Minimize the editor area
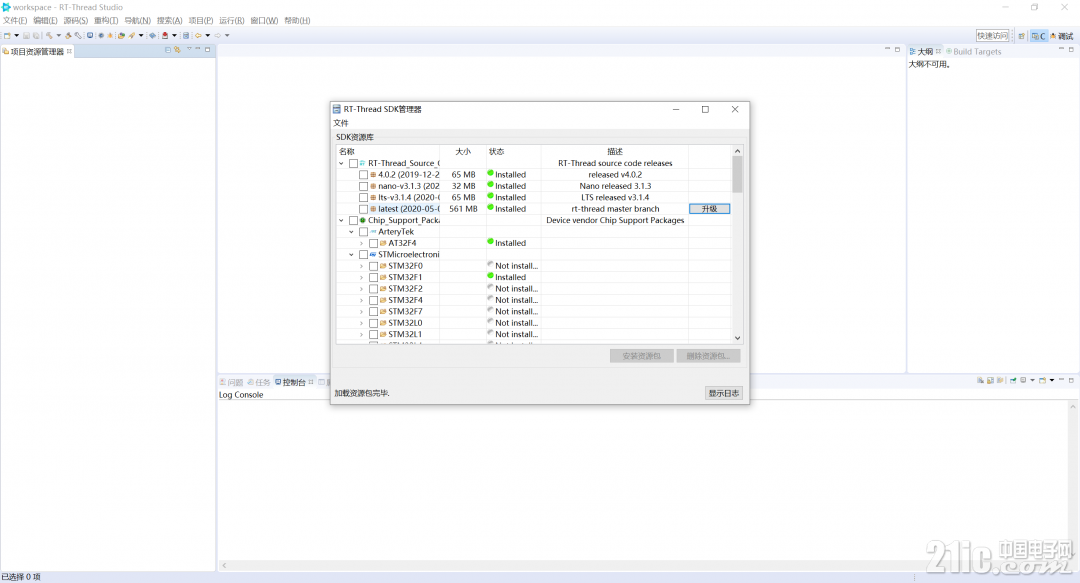The width and height of the screenshot is (1080, 583). (887, 50)
